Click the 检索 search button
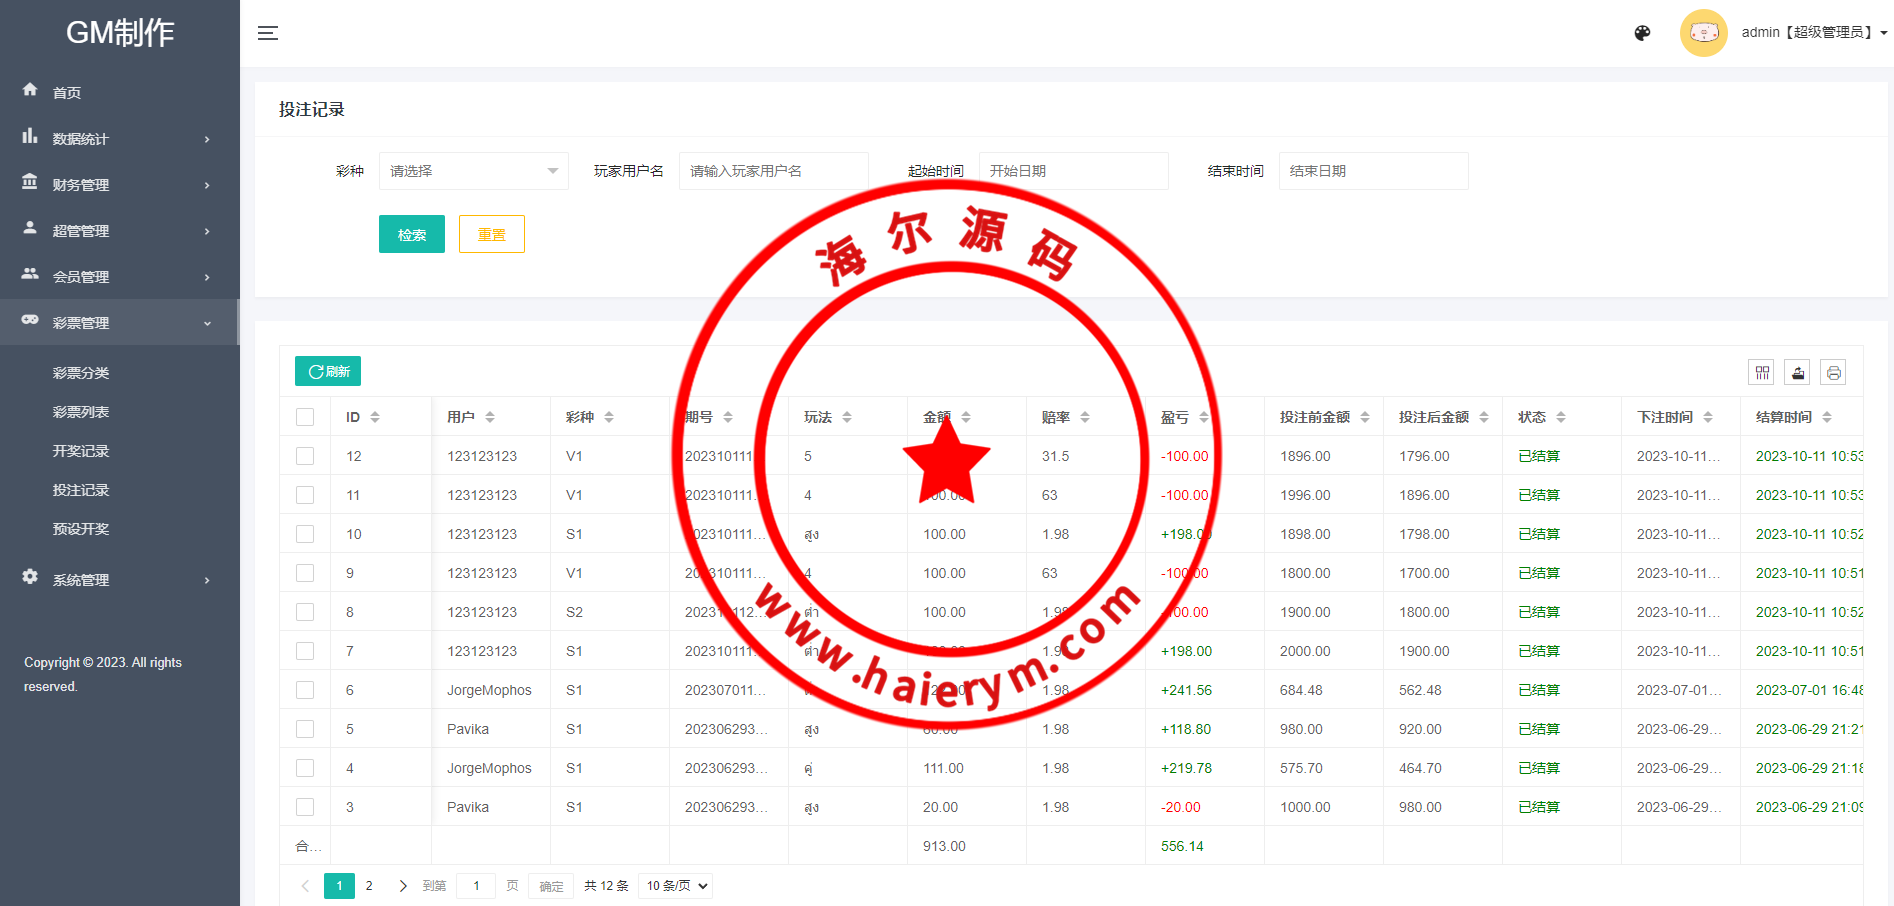Viewport: 1894px width, 906px height. (x=412, y=234)
